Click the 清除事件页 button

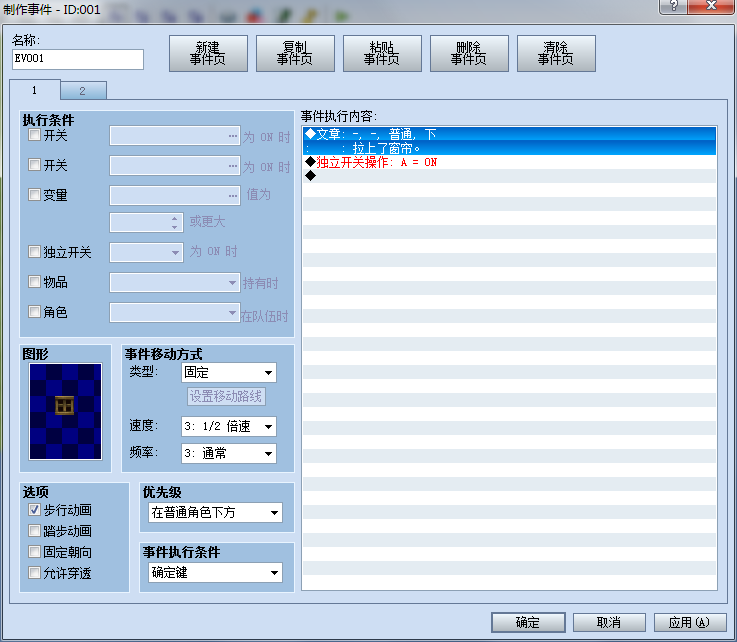pyautogui.click(x=556, y=54)
